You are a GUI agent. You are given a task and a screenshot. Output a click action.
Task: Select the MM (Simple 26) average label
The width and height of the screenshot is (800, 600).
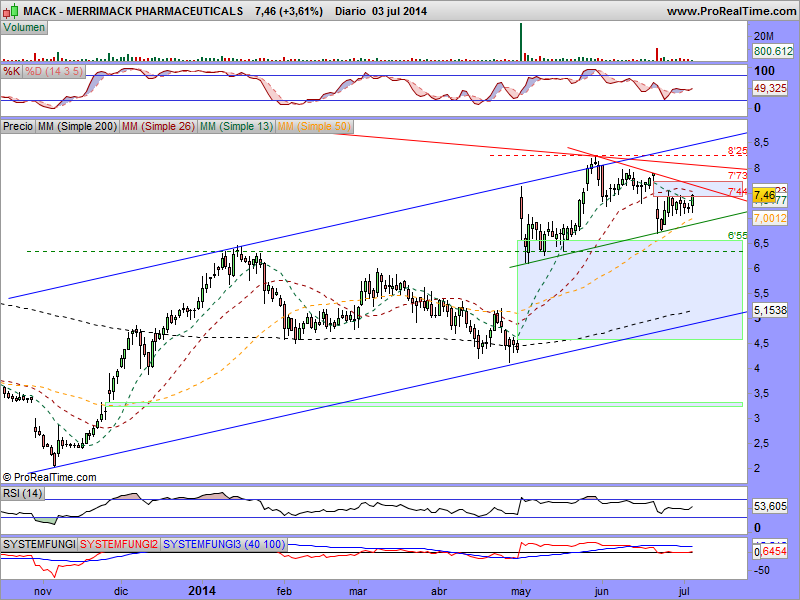click(x=158, y=126)
